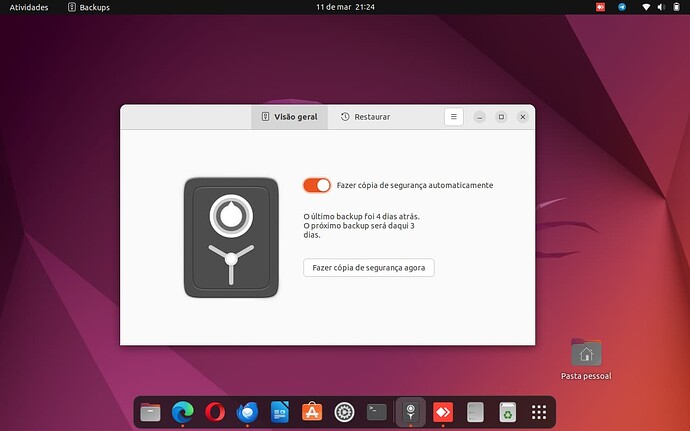Open the gray drive icon in the dock

click(475, 413)
